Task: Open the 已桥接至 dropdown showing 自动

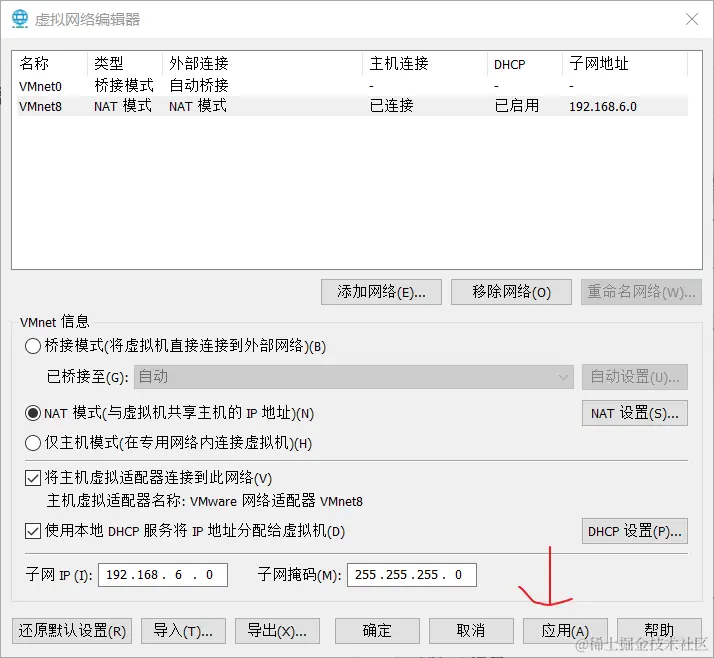Action: point(354,377)
